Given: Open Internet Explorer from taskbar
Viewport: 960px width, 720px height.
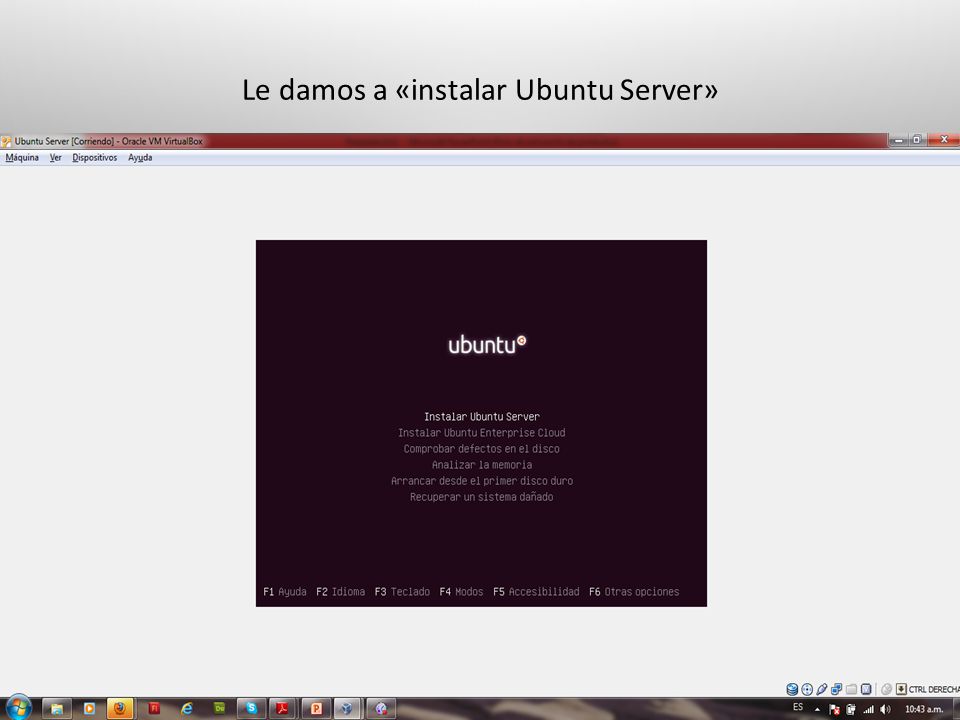Looking at the screenshot, I should (187, 709).
